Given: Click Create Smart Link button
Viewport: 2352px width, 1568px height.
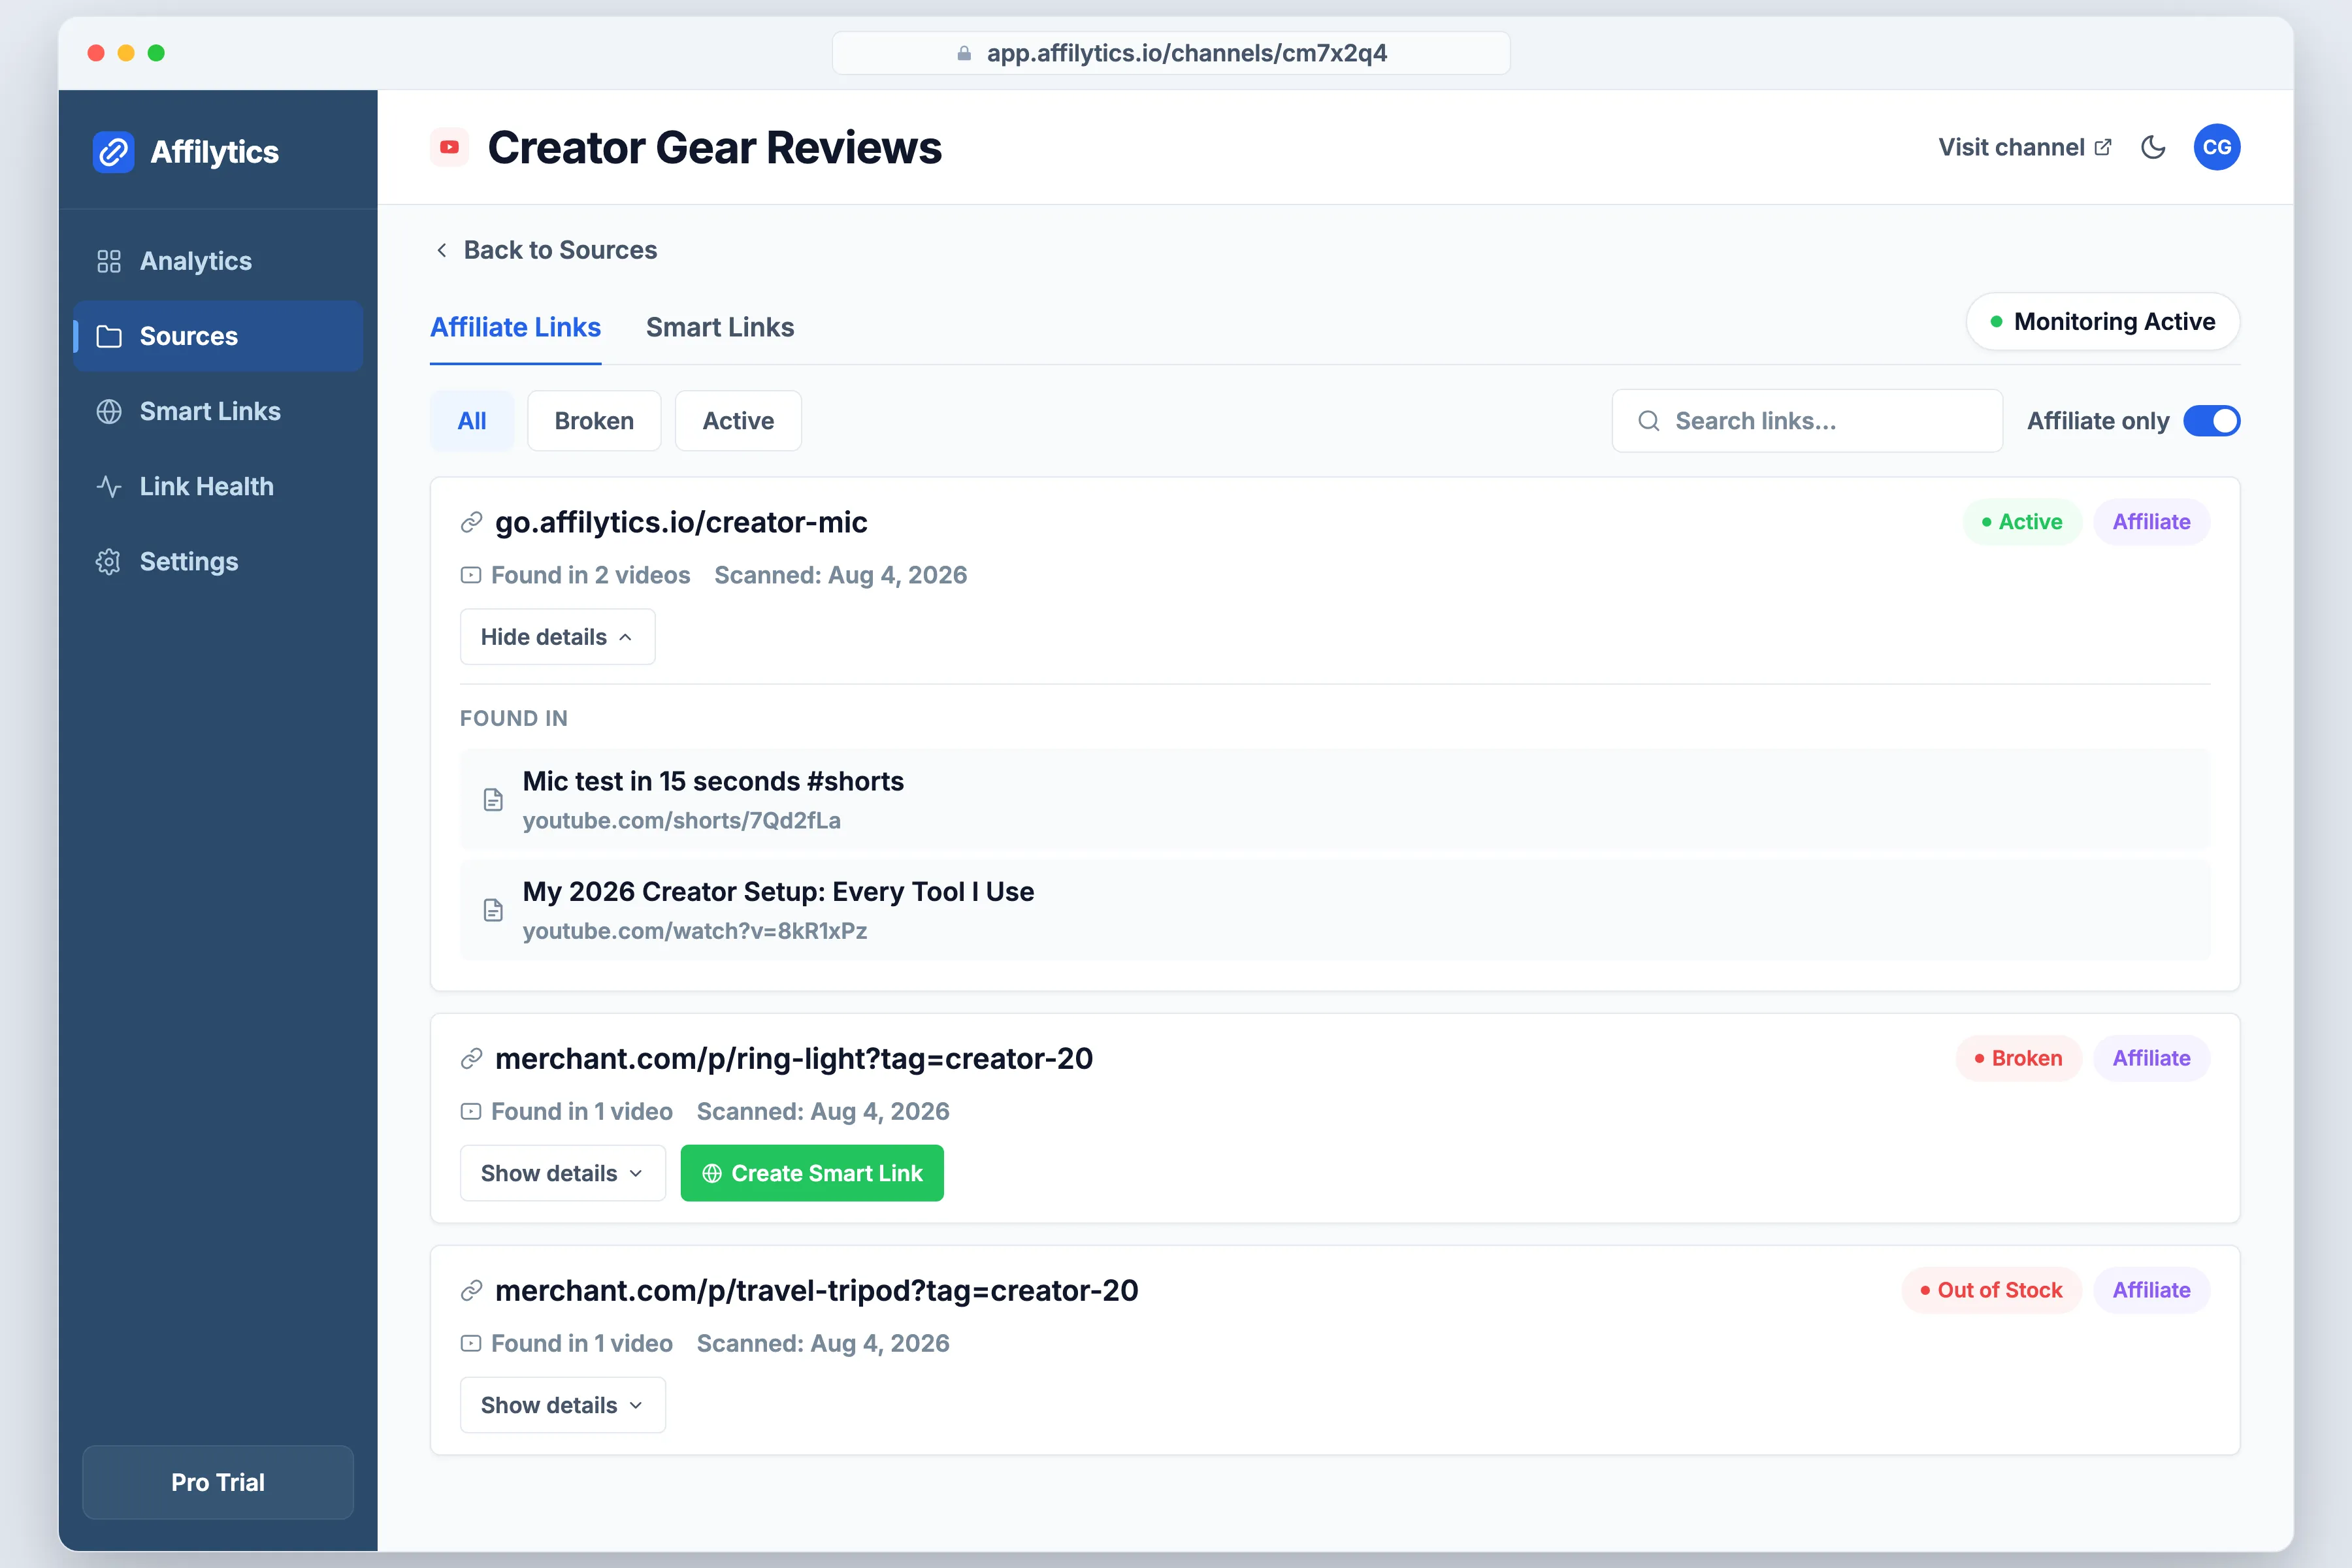Looking at the screenshot, I should (x=812, y=1173).
